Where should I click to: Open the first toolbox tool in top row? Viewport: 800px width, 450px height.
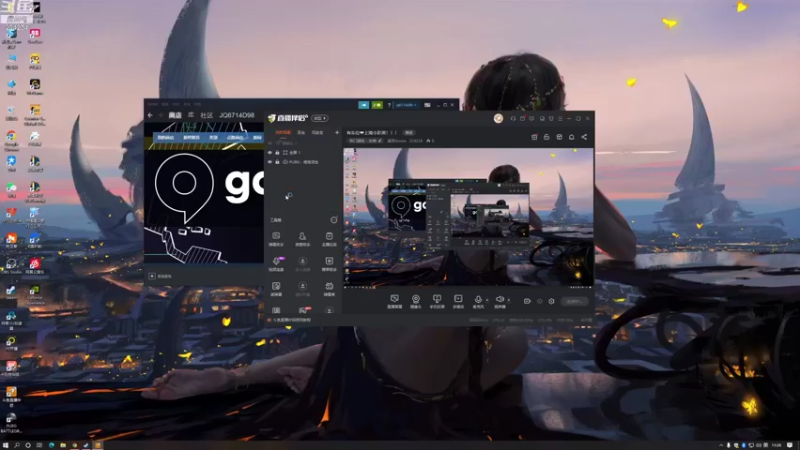(x=276, y=239)
